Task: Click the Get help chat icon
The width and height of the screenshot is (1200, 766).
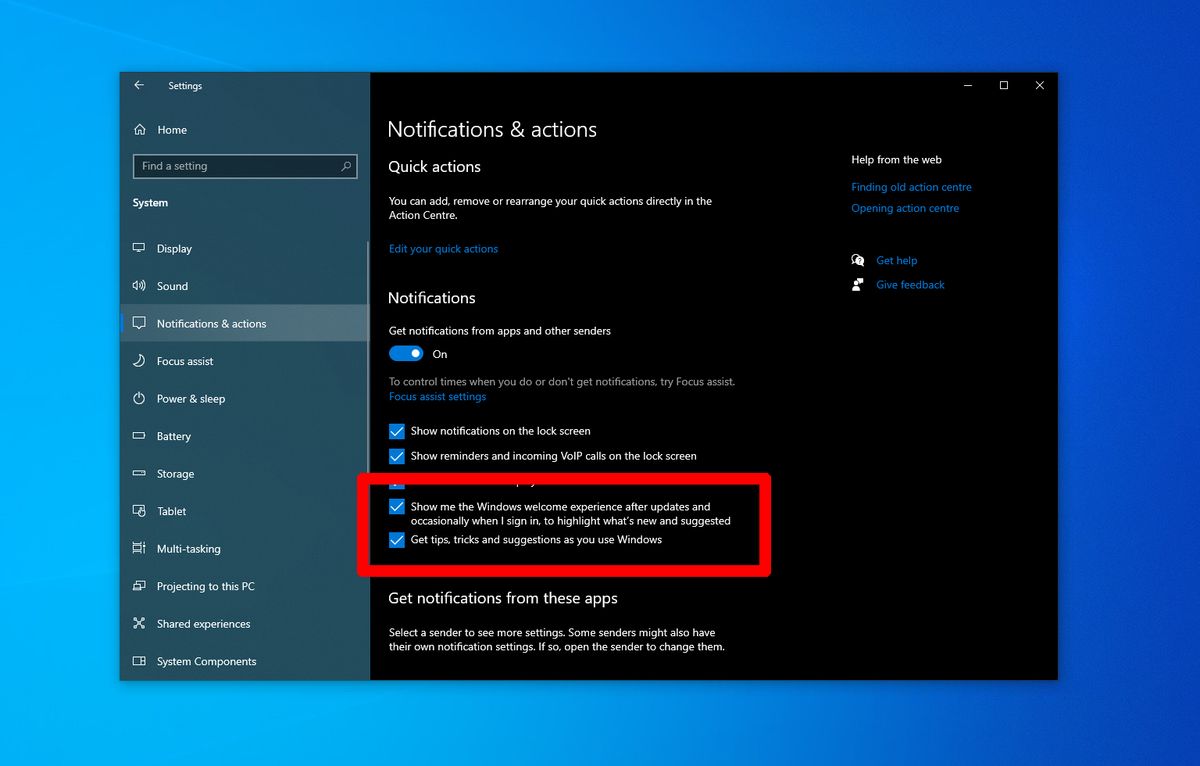Action: tap(858, 260)
